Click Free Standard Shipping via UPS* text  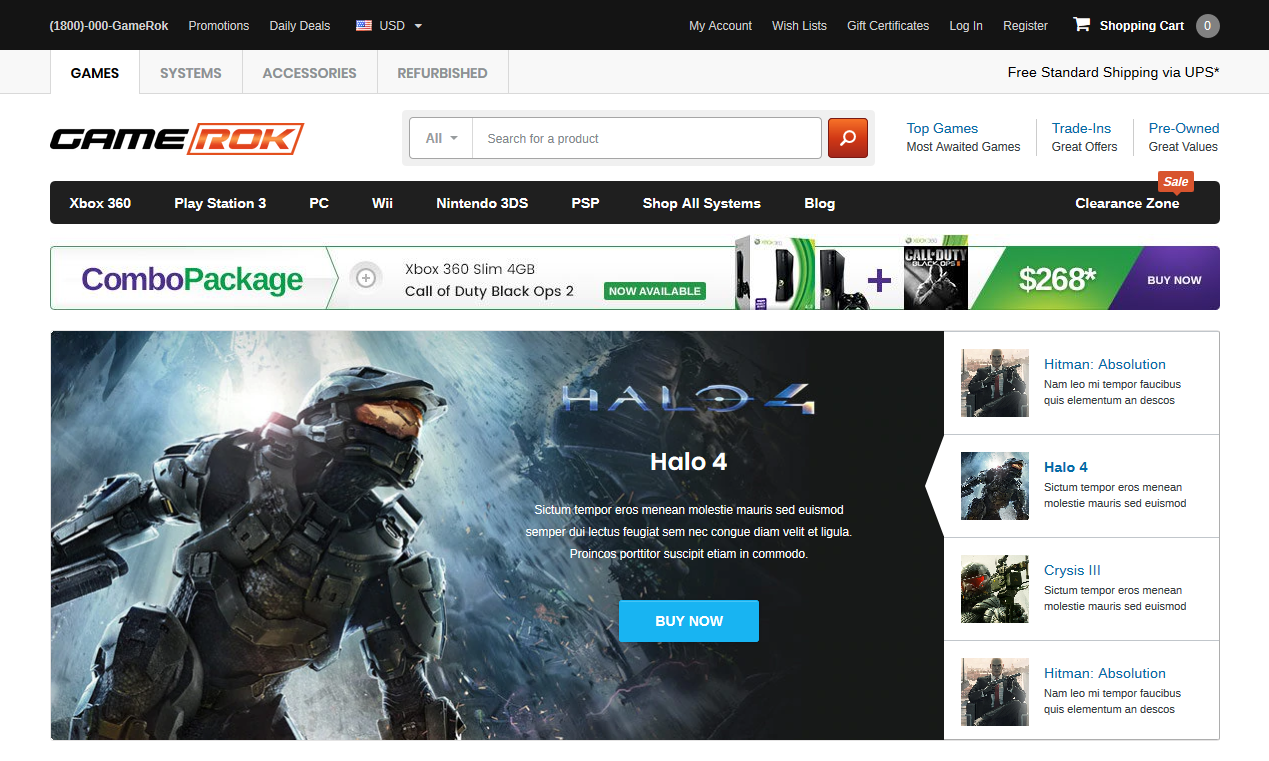[x=1113, y=72]
